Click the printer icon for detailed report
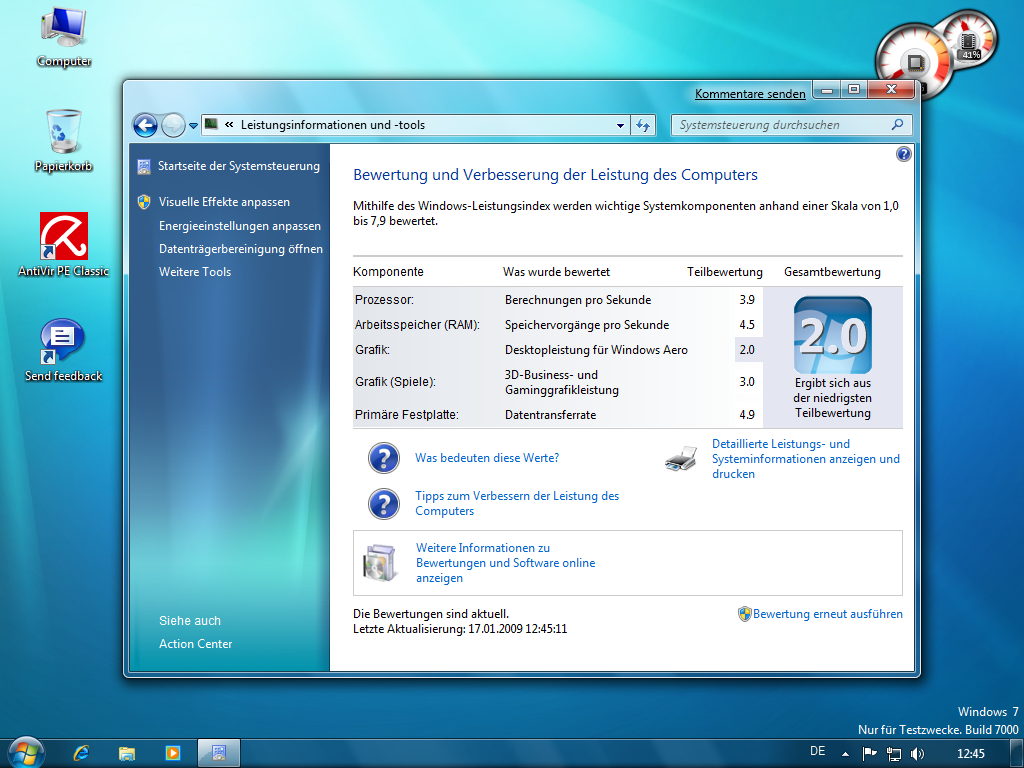1024x768 pixels. click(x=681, y=459)
